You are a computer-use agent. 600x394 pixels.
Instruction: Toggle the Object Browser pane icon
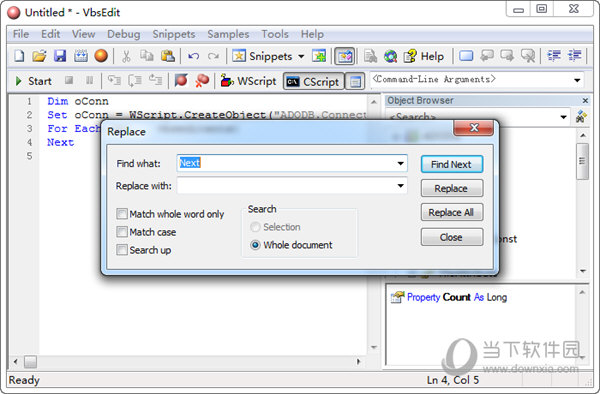tap(344, 57)
